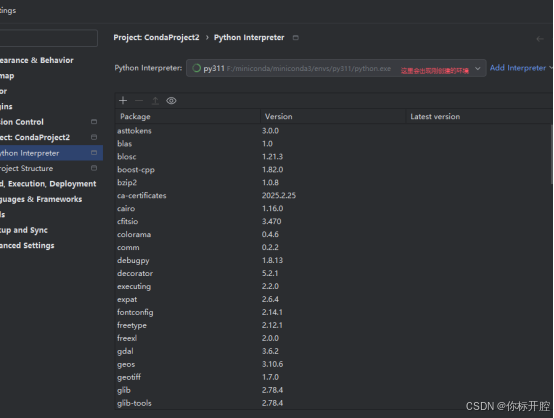554x418 pixels.
Task: Click the back arrow in settings header
Action: point(540,39)
